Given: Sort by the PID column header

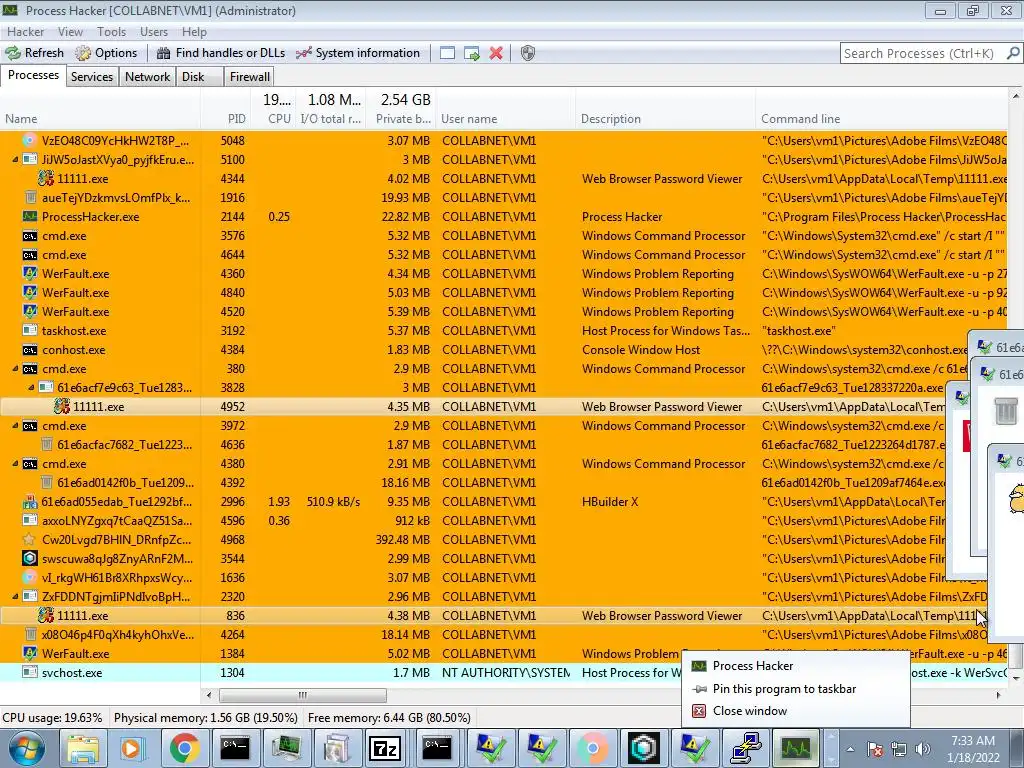Looking at the screenshot, I should (225, 119).
